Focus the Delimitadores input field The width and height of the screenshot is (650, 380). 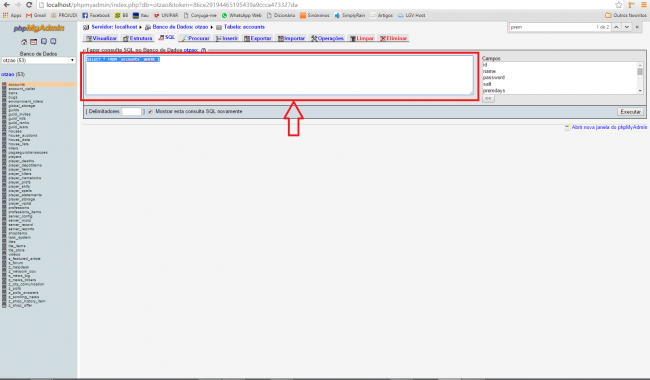(131, 111)
